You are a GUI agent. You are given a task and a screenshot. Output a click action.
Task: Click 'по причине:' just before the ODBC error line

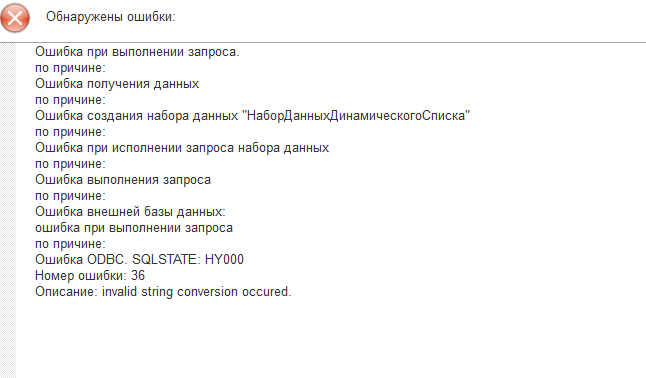click(70, 244)
